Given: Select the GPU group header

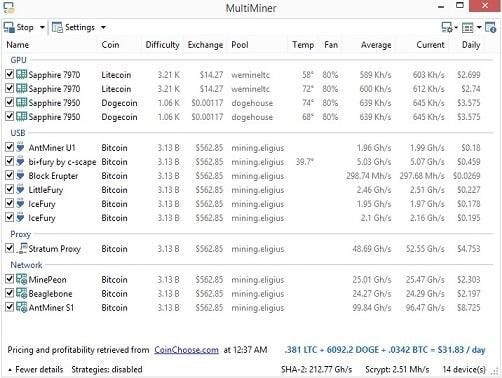Looking at the screenshot, I should pyautogui.click(x=18, y=60).
